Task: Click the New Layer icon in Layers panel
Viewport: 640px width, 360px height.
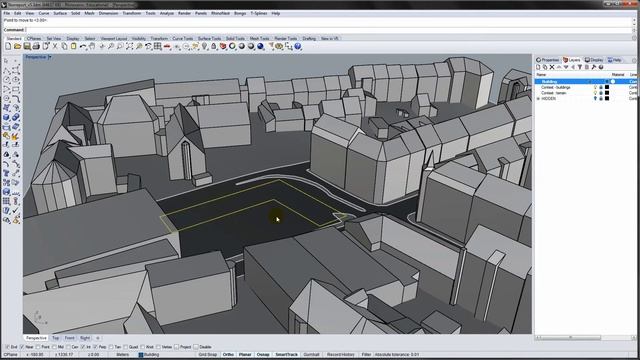Action: click(538, 67)
